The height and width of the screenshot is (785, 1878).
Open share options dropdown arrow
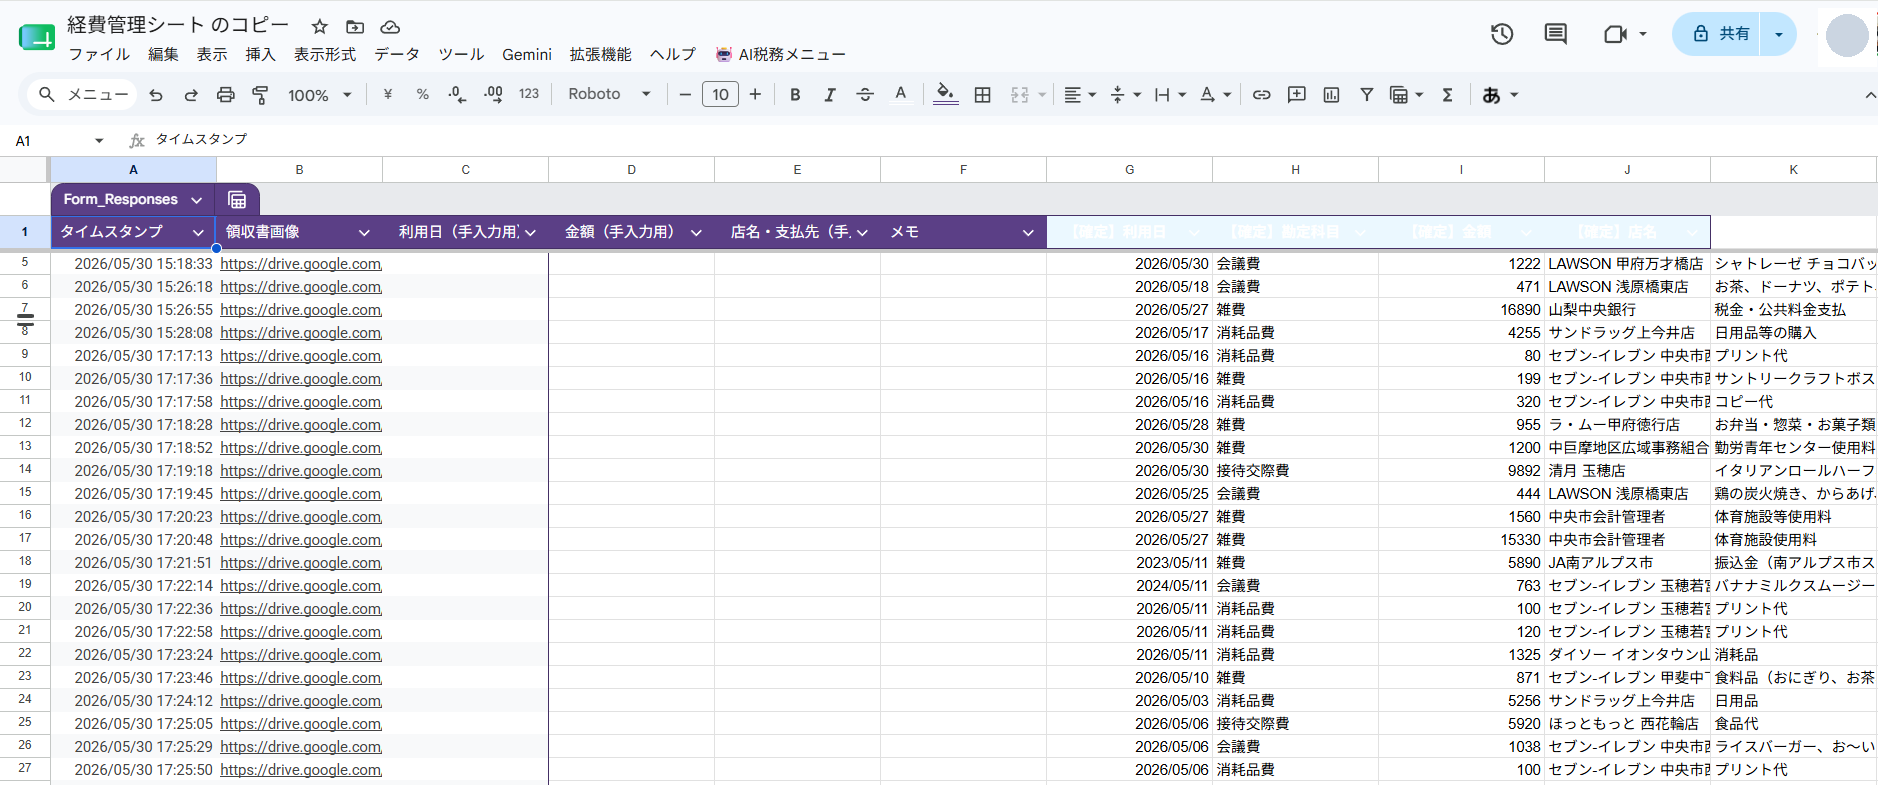[x=1778, y=34]
